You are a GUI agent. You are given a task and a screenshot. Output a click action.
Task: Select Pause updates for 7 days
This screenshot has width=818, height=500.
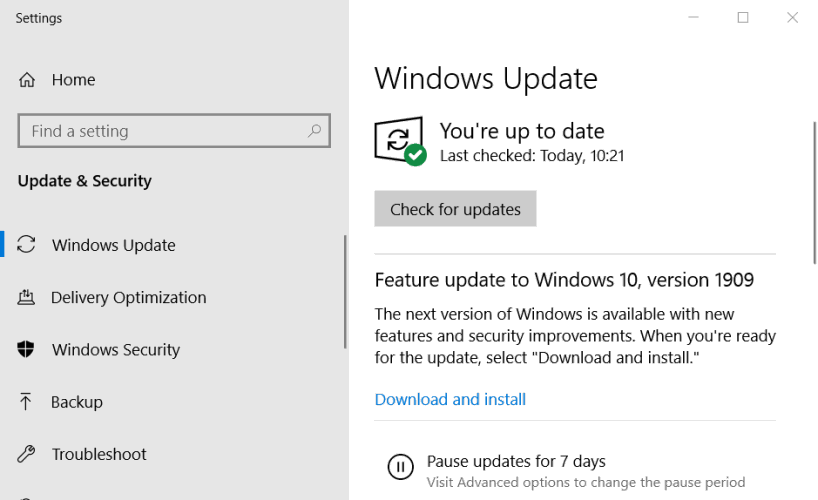point(516,461)
